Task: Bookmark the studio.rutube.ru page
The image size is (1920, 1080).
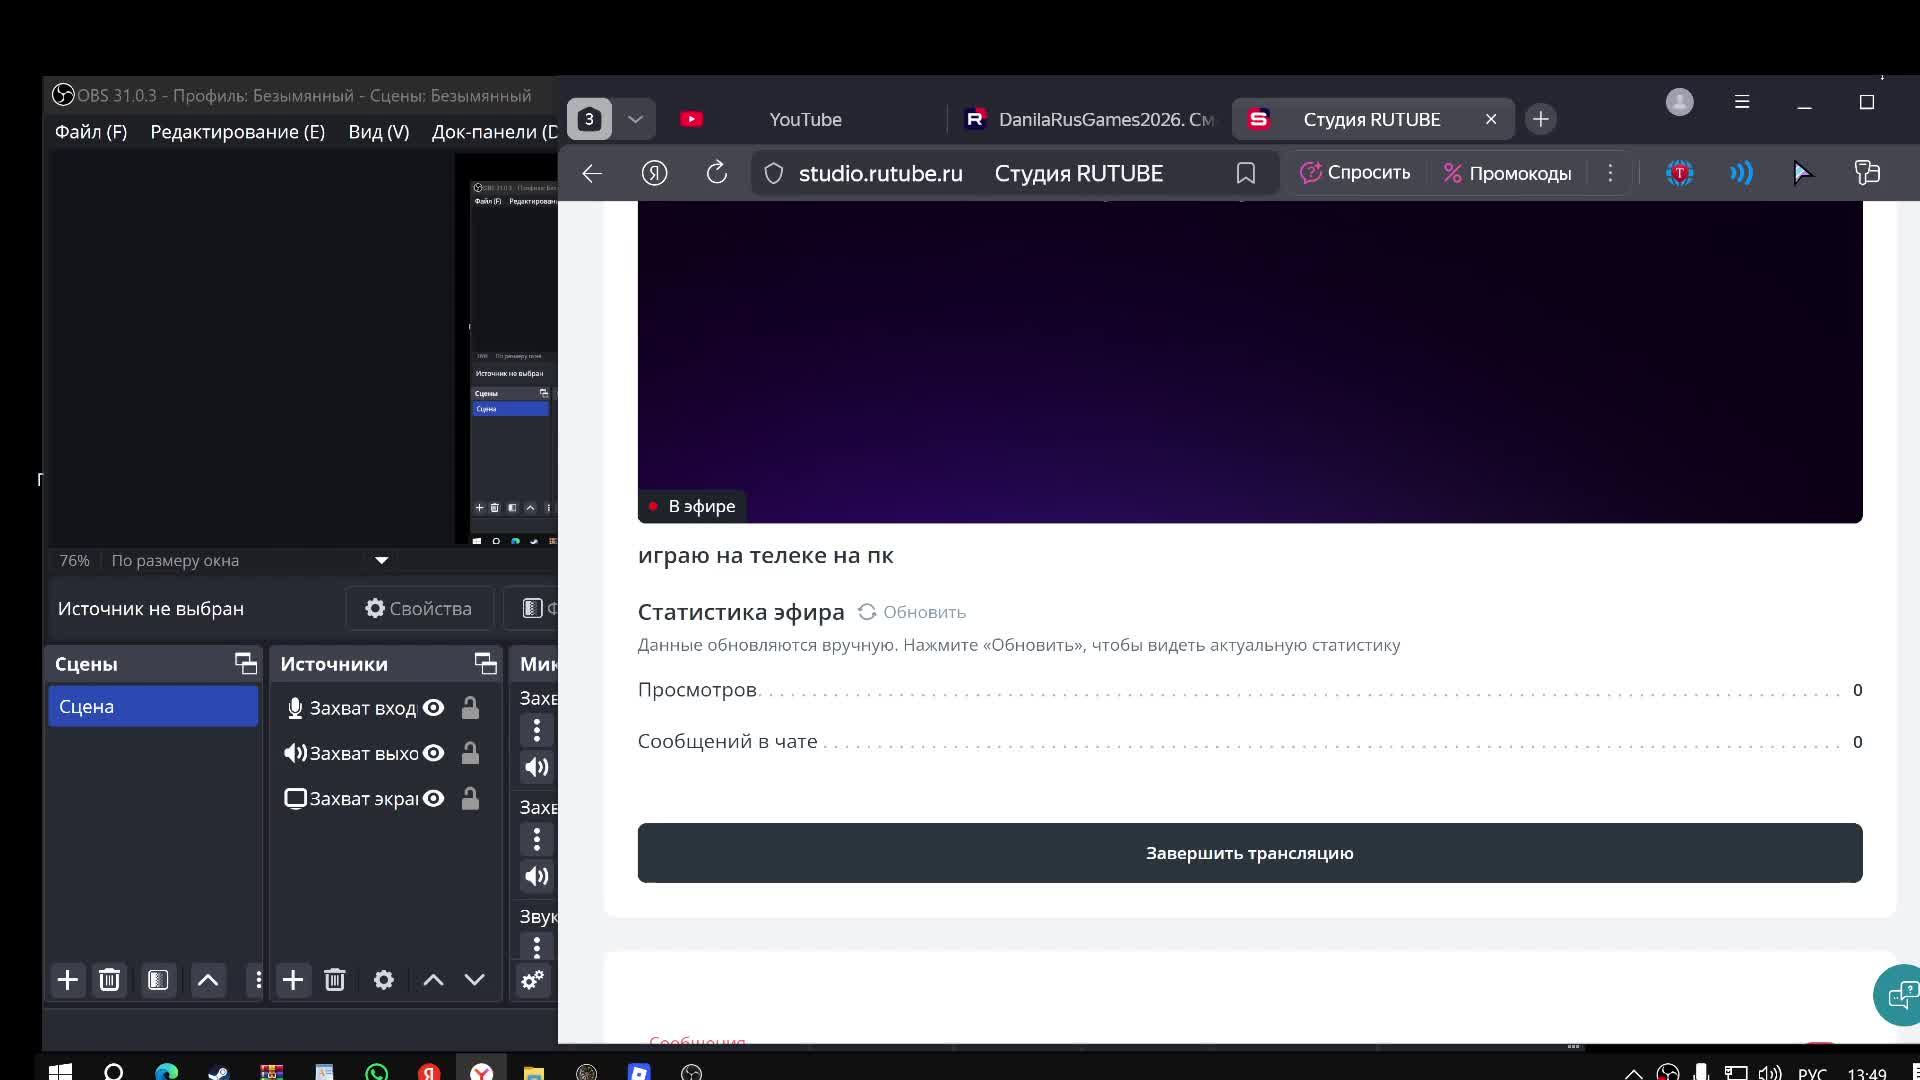Action: click(1246, 173)
